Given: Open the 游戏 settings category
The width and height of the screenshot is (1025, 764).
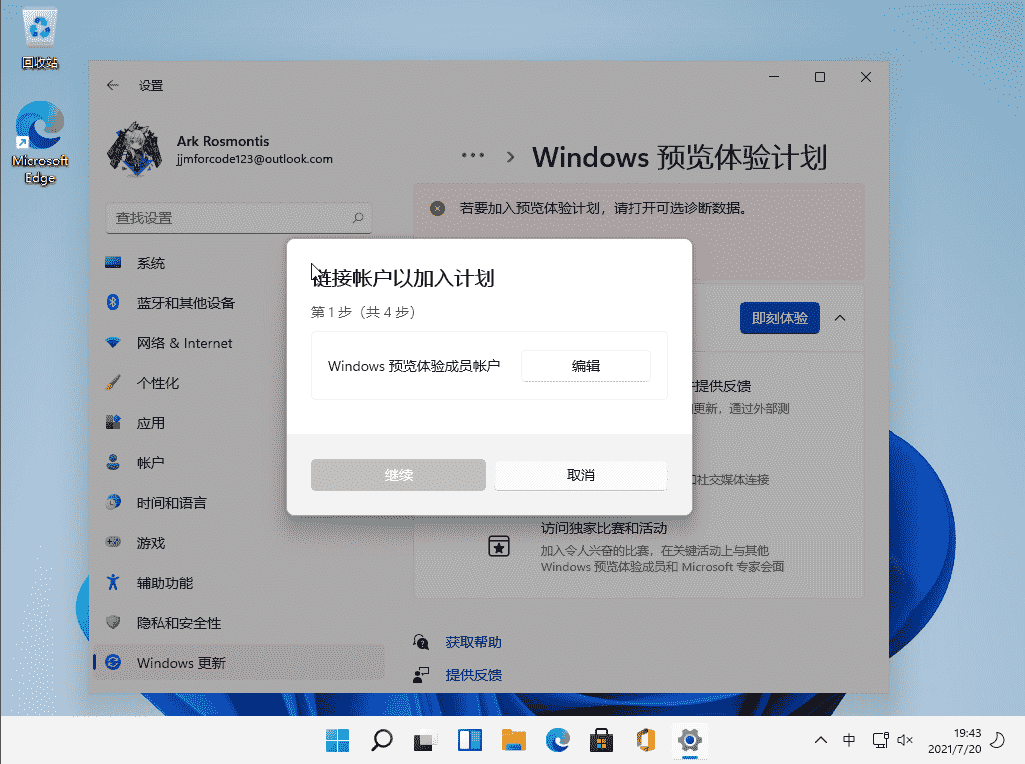Looking at the screenshot, I should 239,542.
